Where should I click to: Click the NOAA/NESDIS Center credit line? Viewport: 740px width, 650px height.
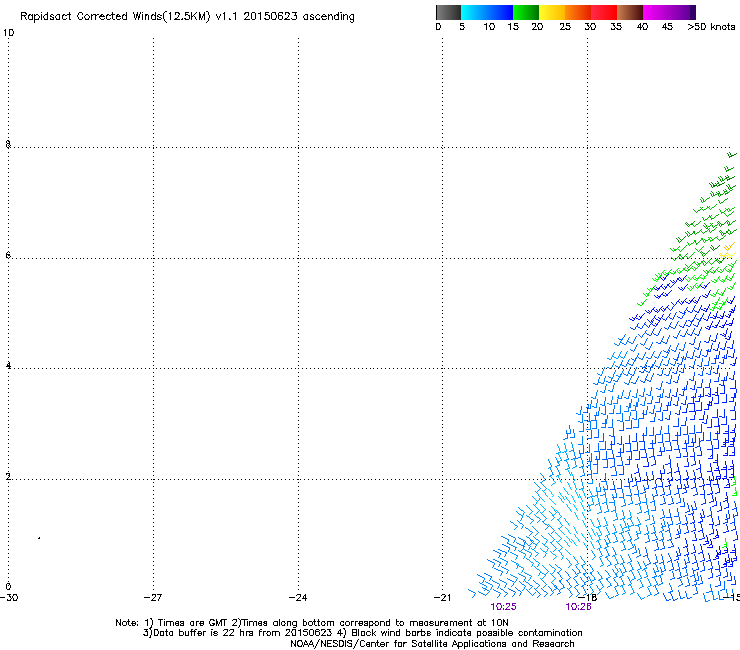tap(432, 644)
